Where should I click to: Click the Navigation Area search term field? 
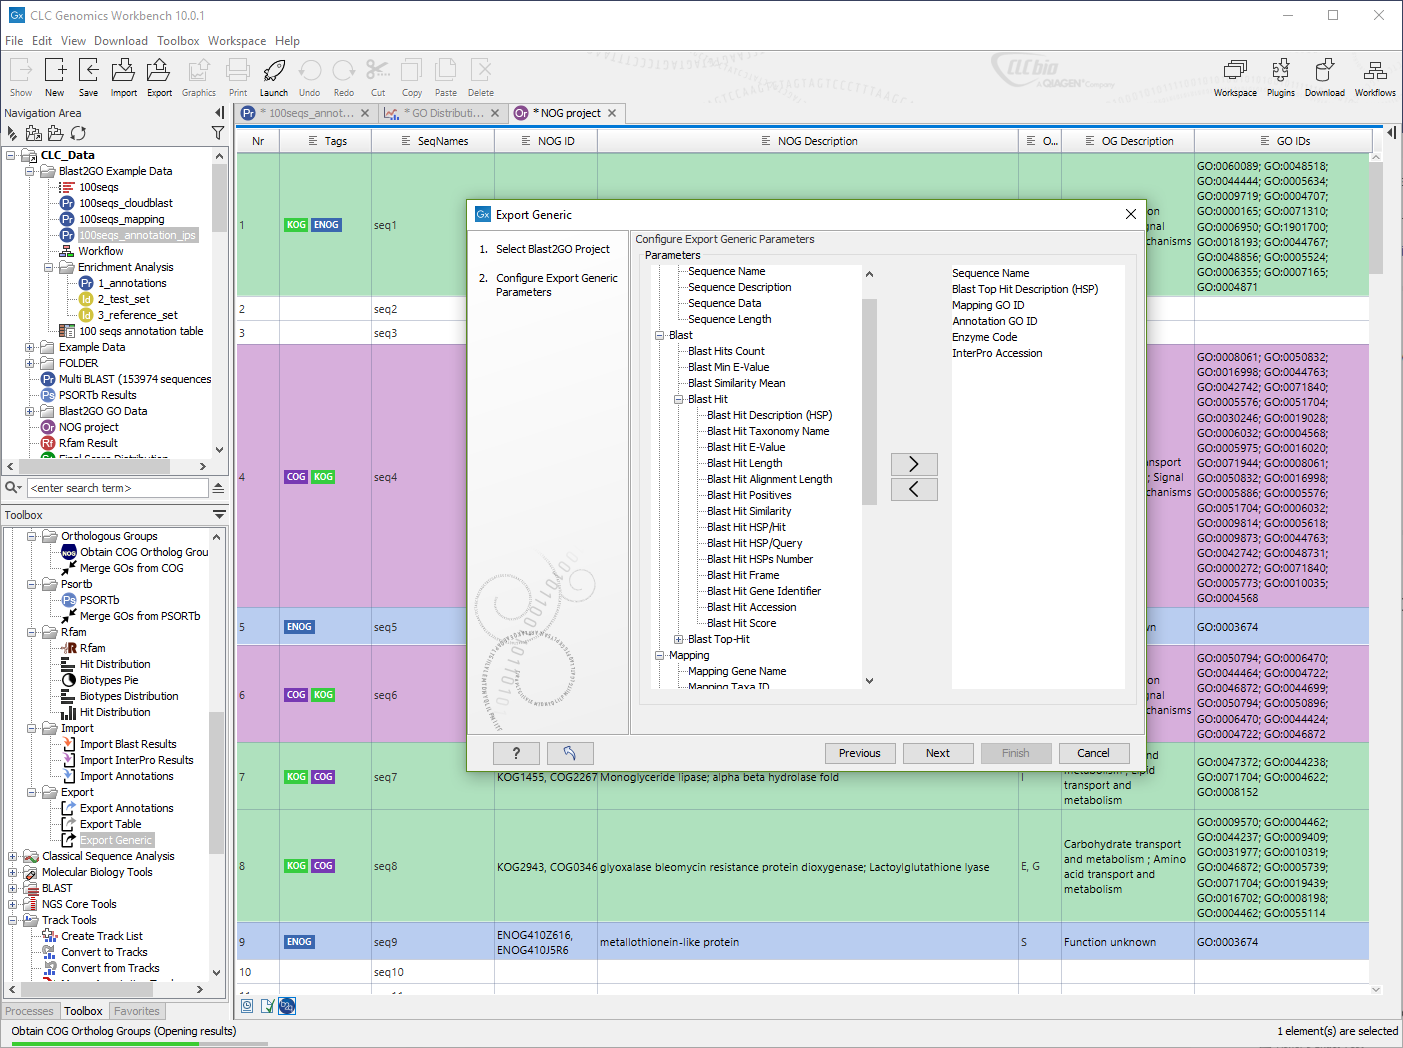coord(118,488)
